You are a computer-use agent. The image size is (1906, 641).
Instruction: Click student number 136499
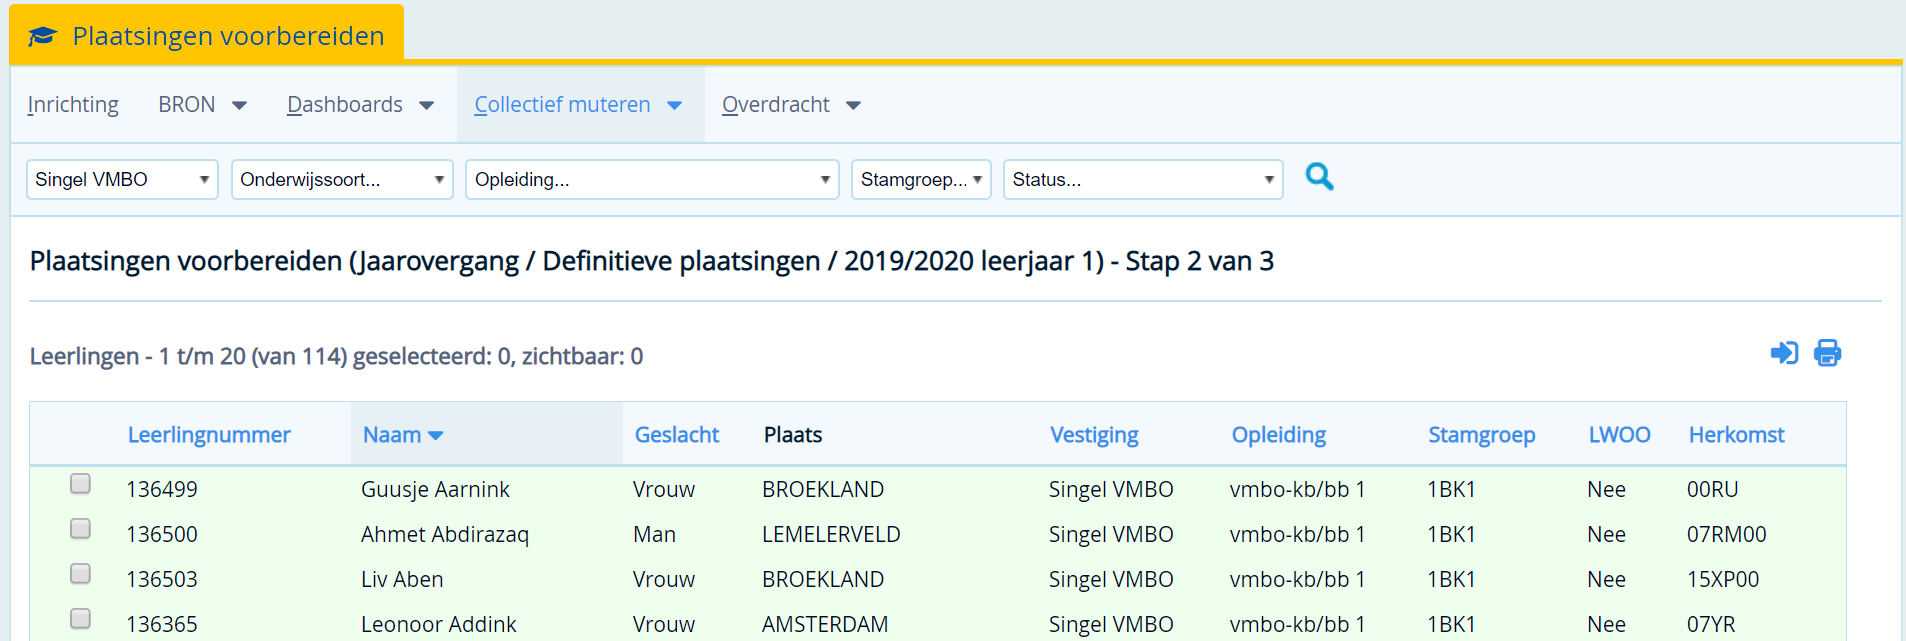(162, 490)
